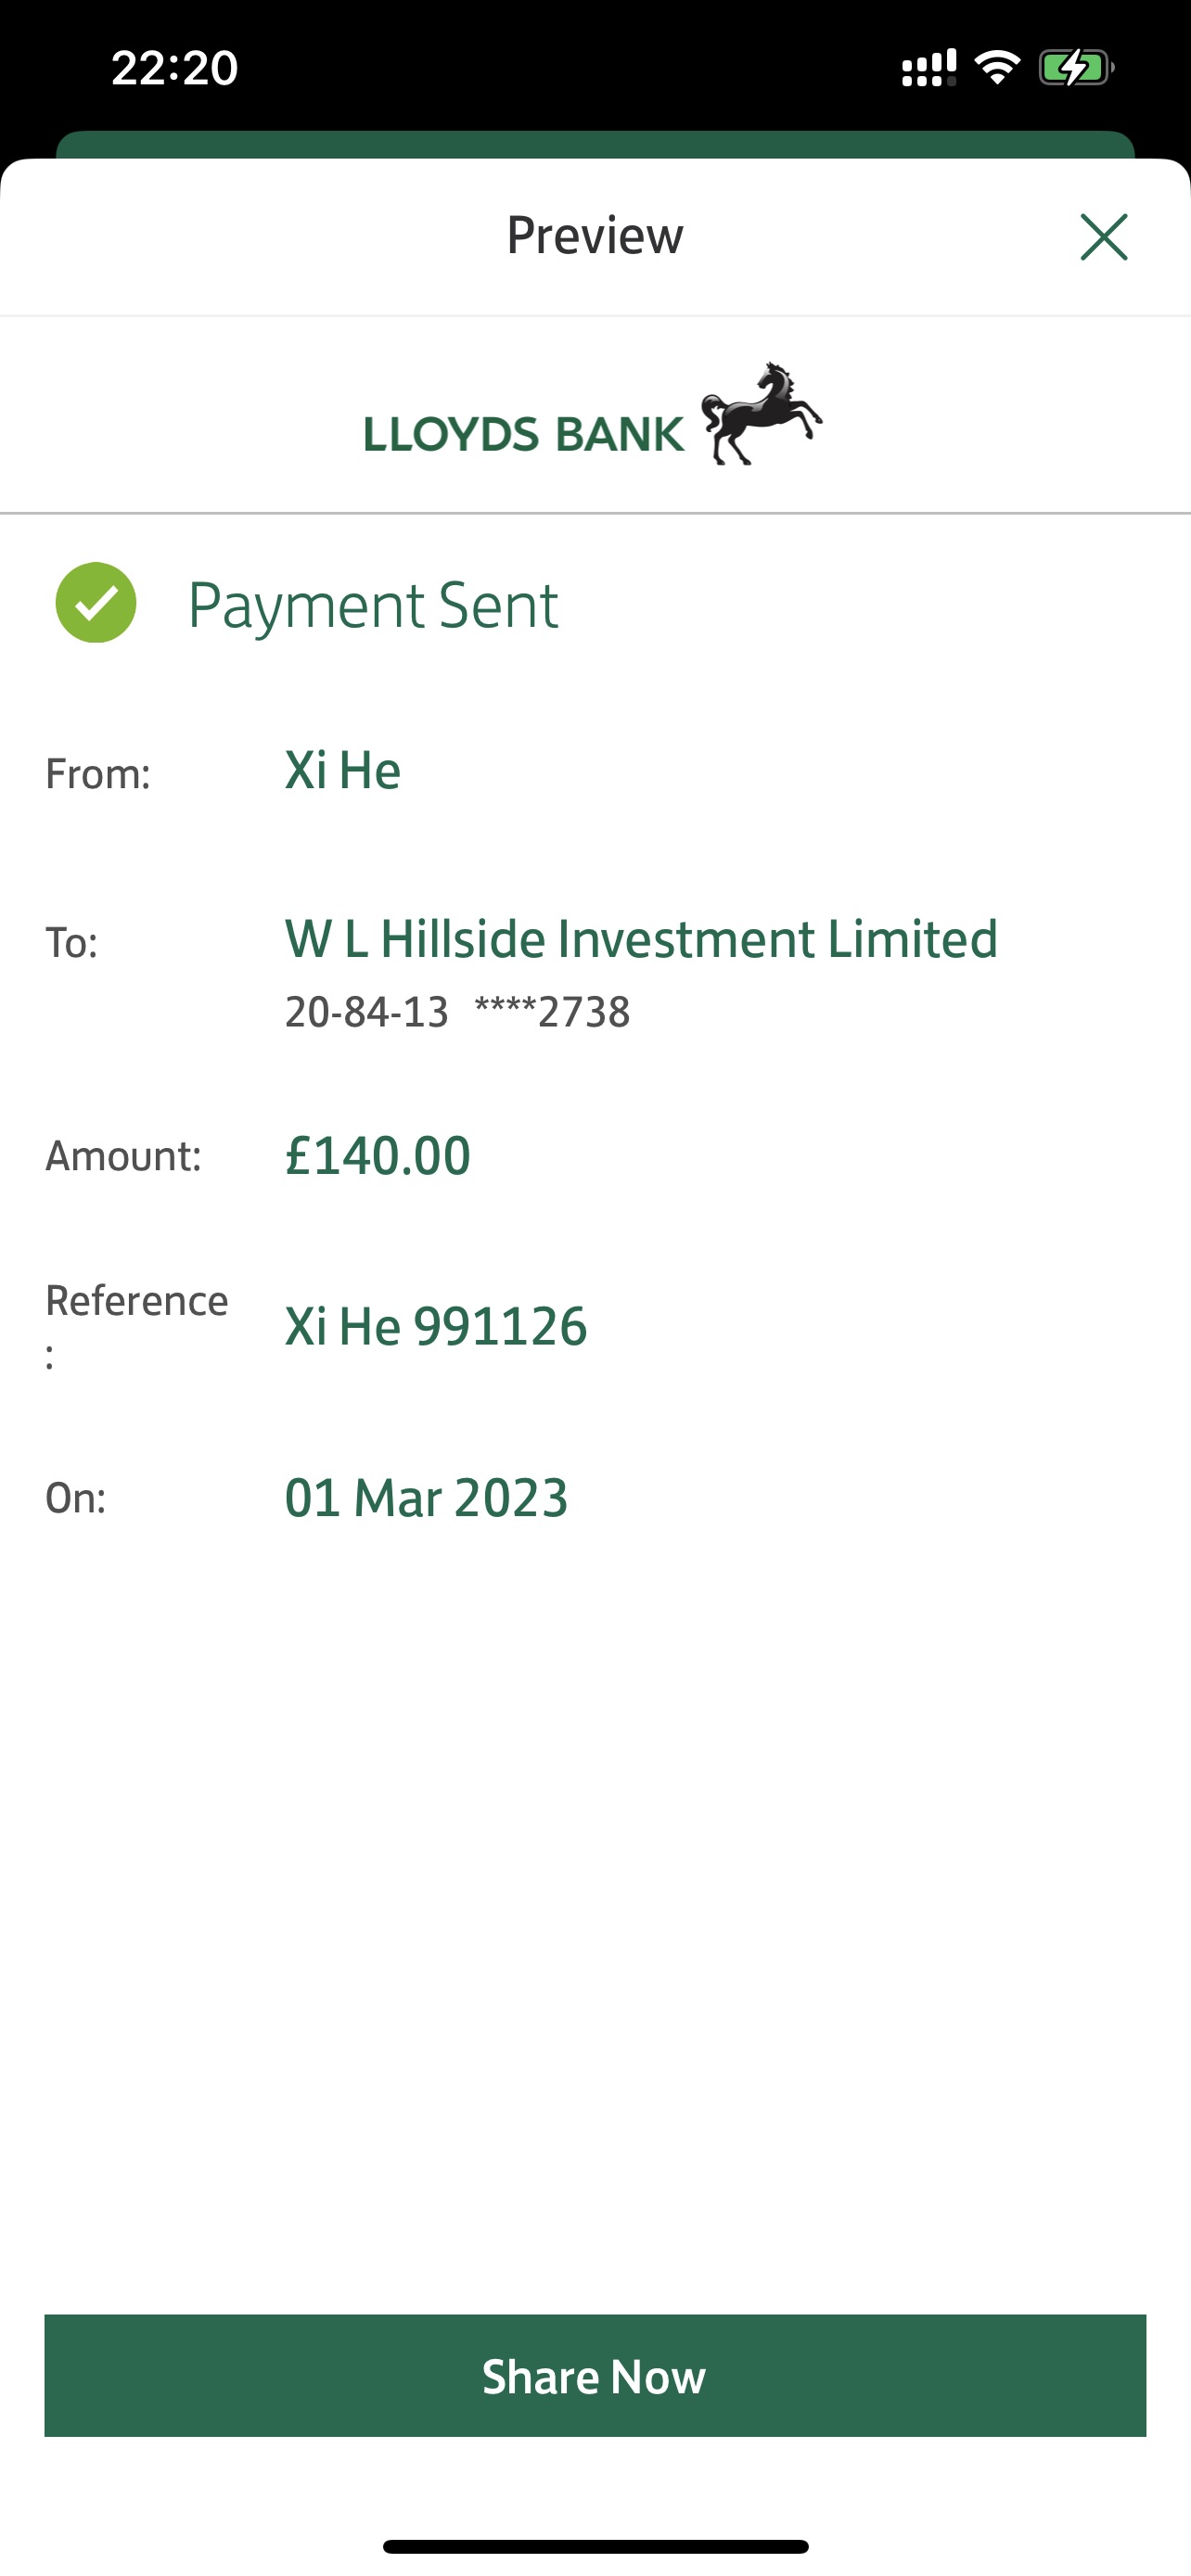Viewport: 1191px width, 2576px height.
Task: Select the sender name Xi He
Action: 343,771
